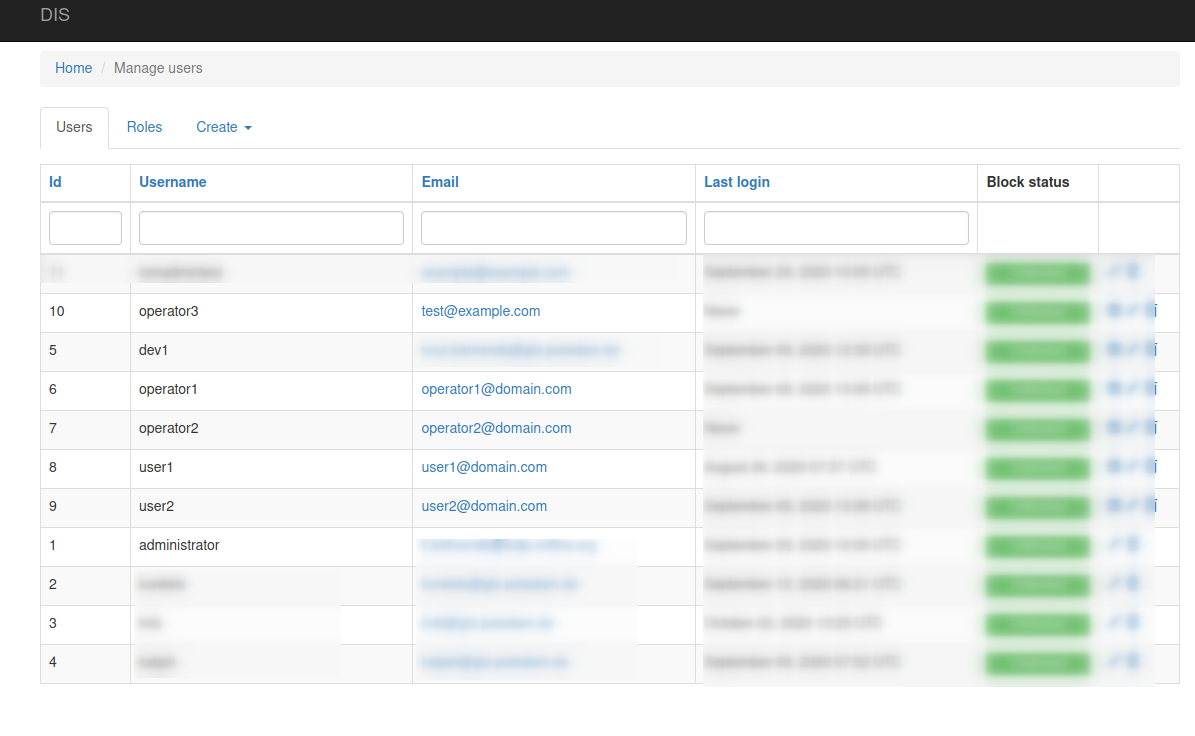
Task: Open the operator1@domain.com email link
Action: 496,389
